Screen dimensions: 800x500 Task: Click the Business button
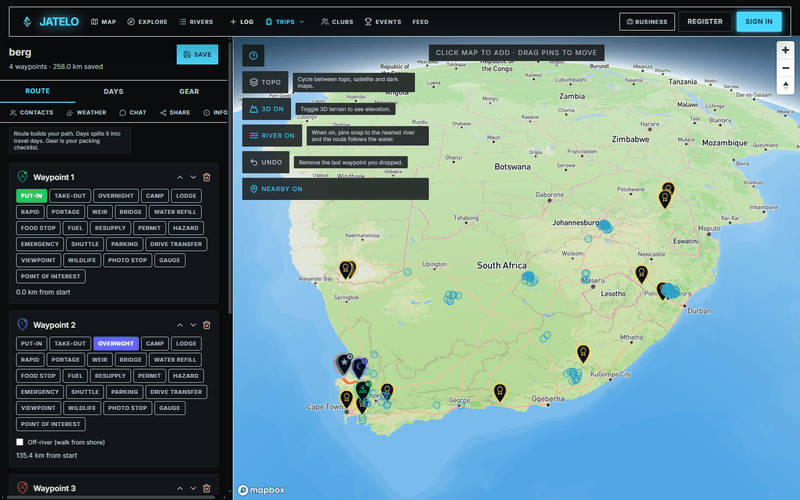click(x=647, y=22)
